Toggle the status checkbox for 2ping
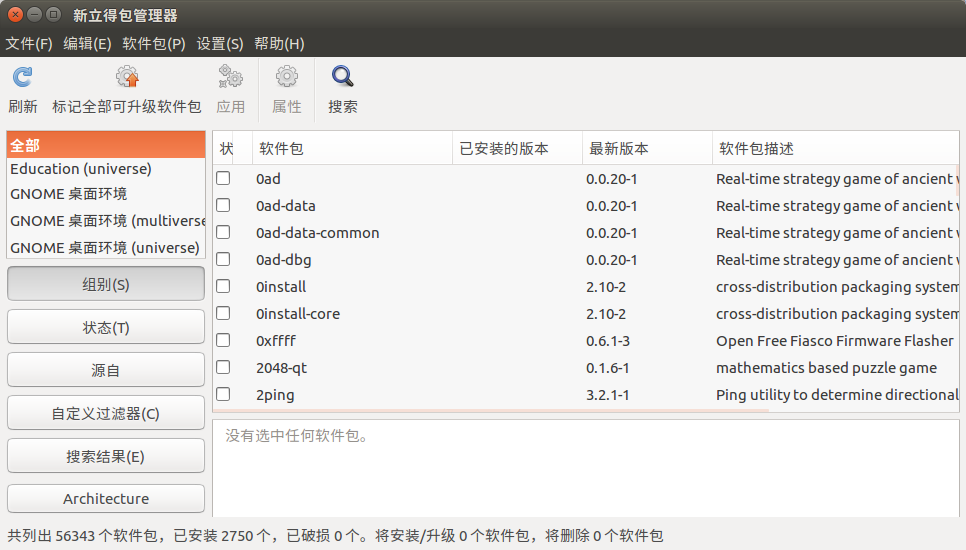 [223, 394]
